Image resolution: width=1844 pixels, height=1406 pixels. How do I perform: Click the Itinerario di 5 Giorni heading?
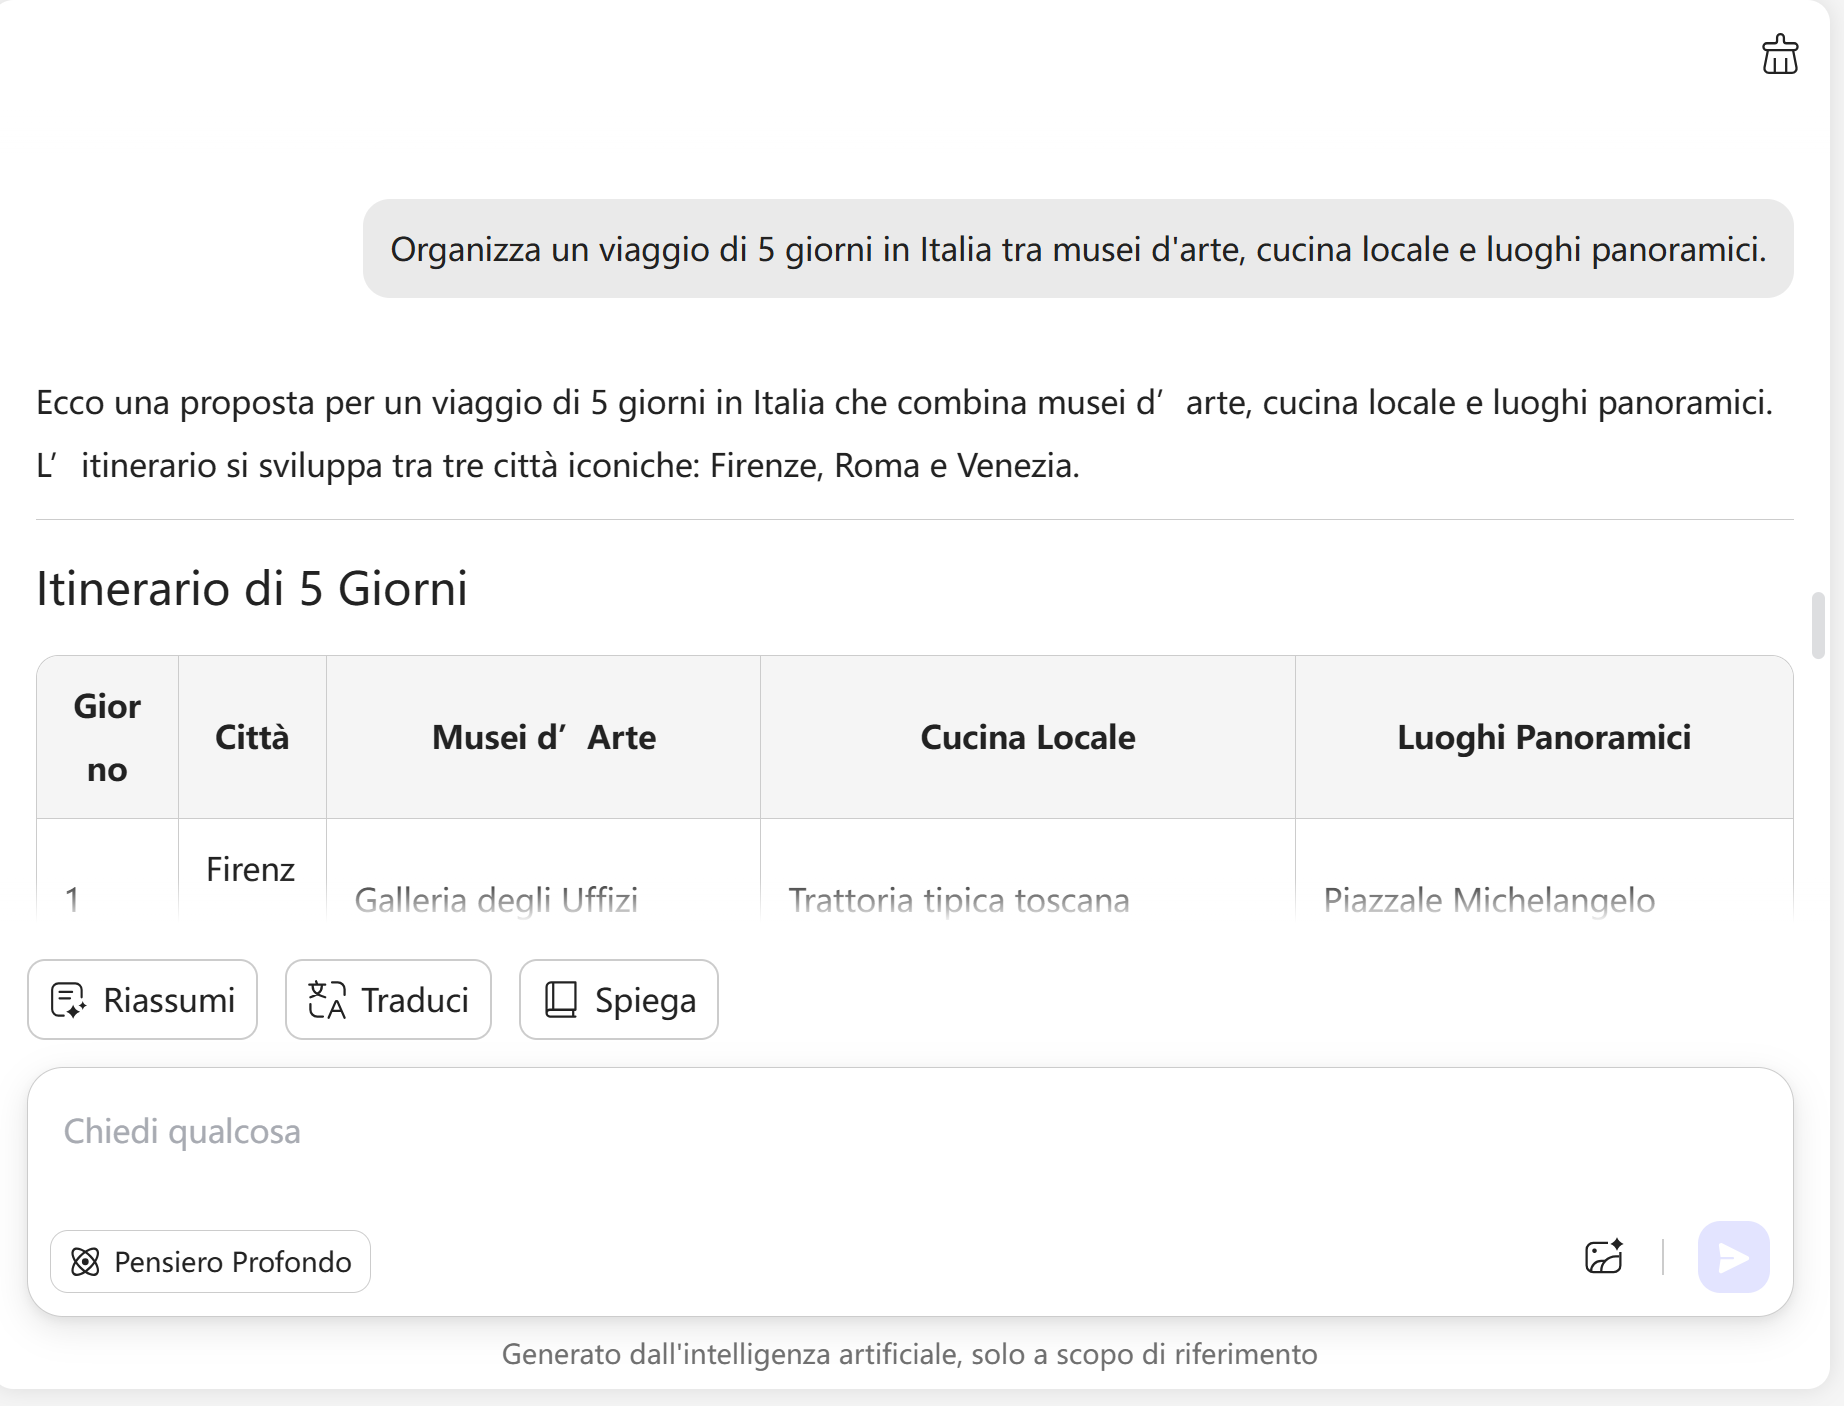[252, 588]
